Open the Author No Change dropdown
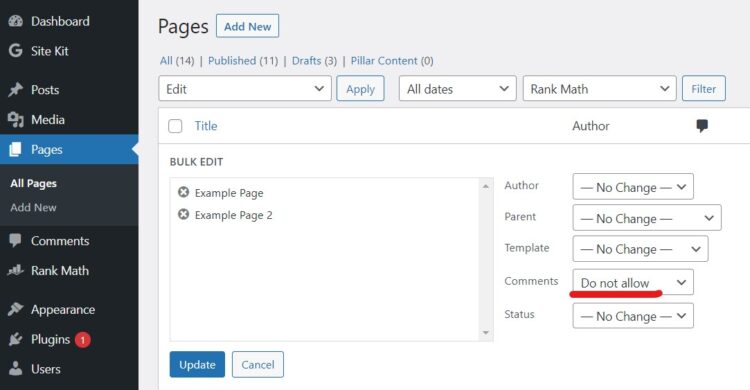The height and width of the screenshot is (390, 750). coord(633,187)
